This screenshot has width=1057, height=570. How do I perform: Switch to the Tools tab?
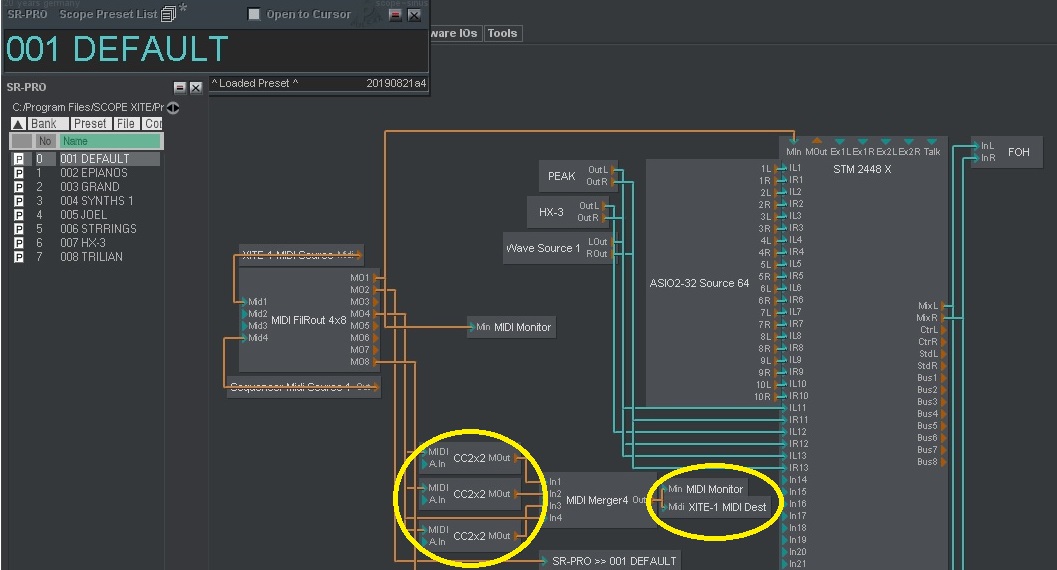502,33
